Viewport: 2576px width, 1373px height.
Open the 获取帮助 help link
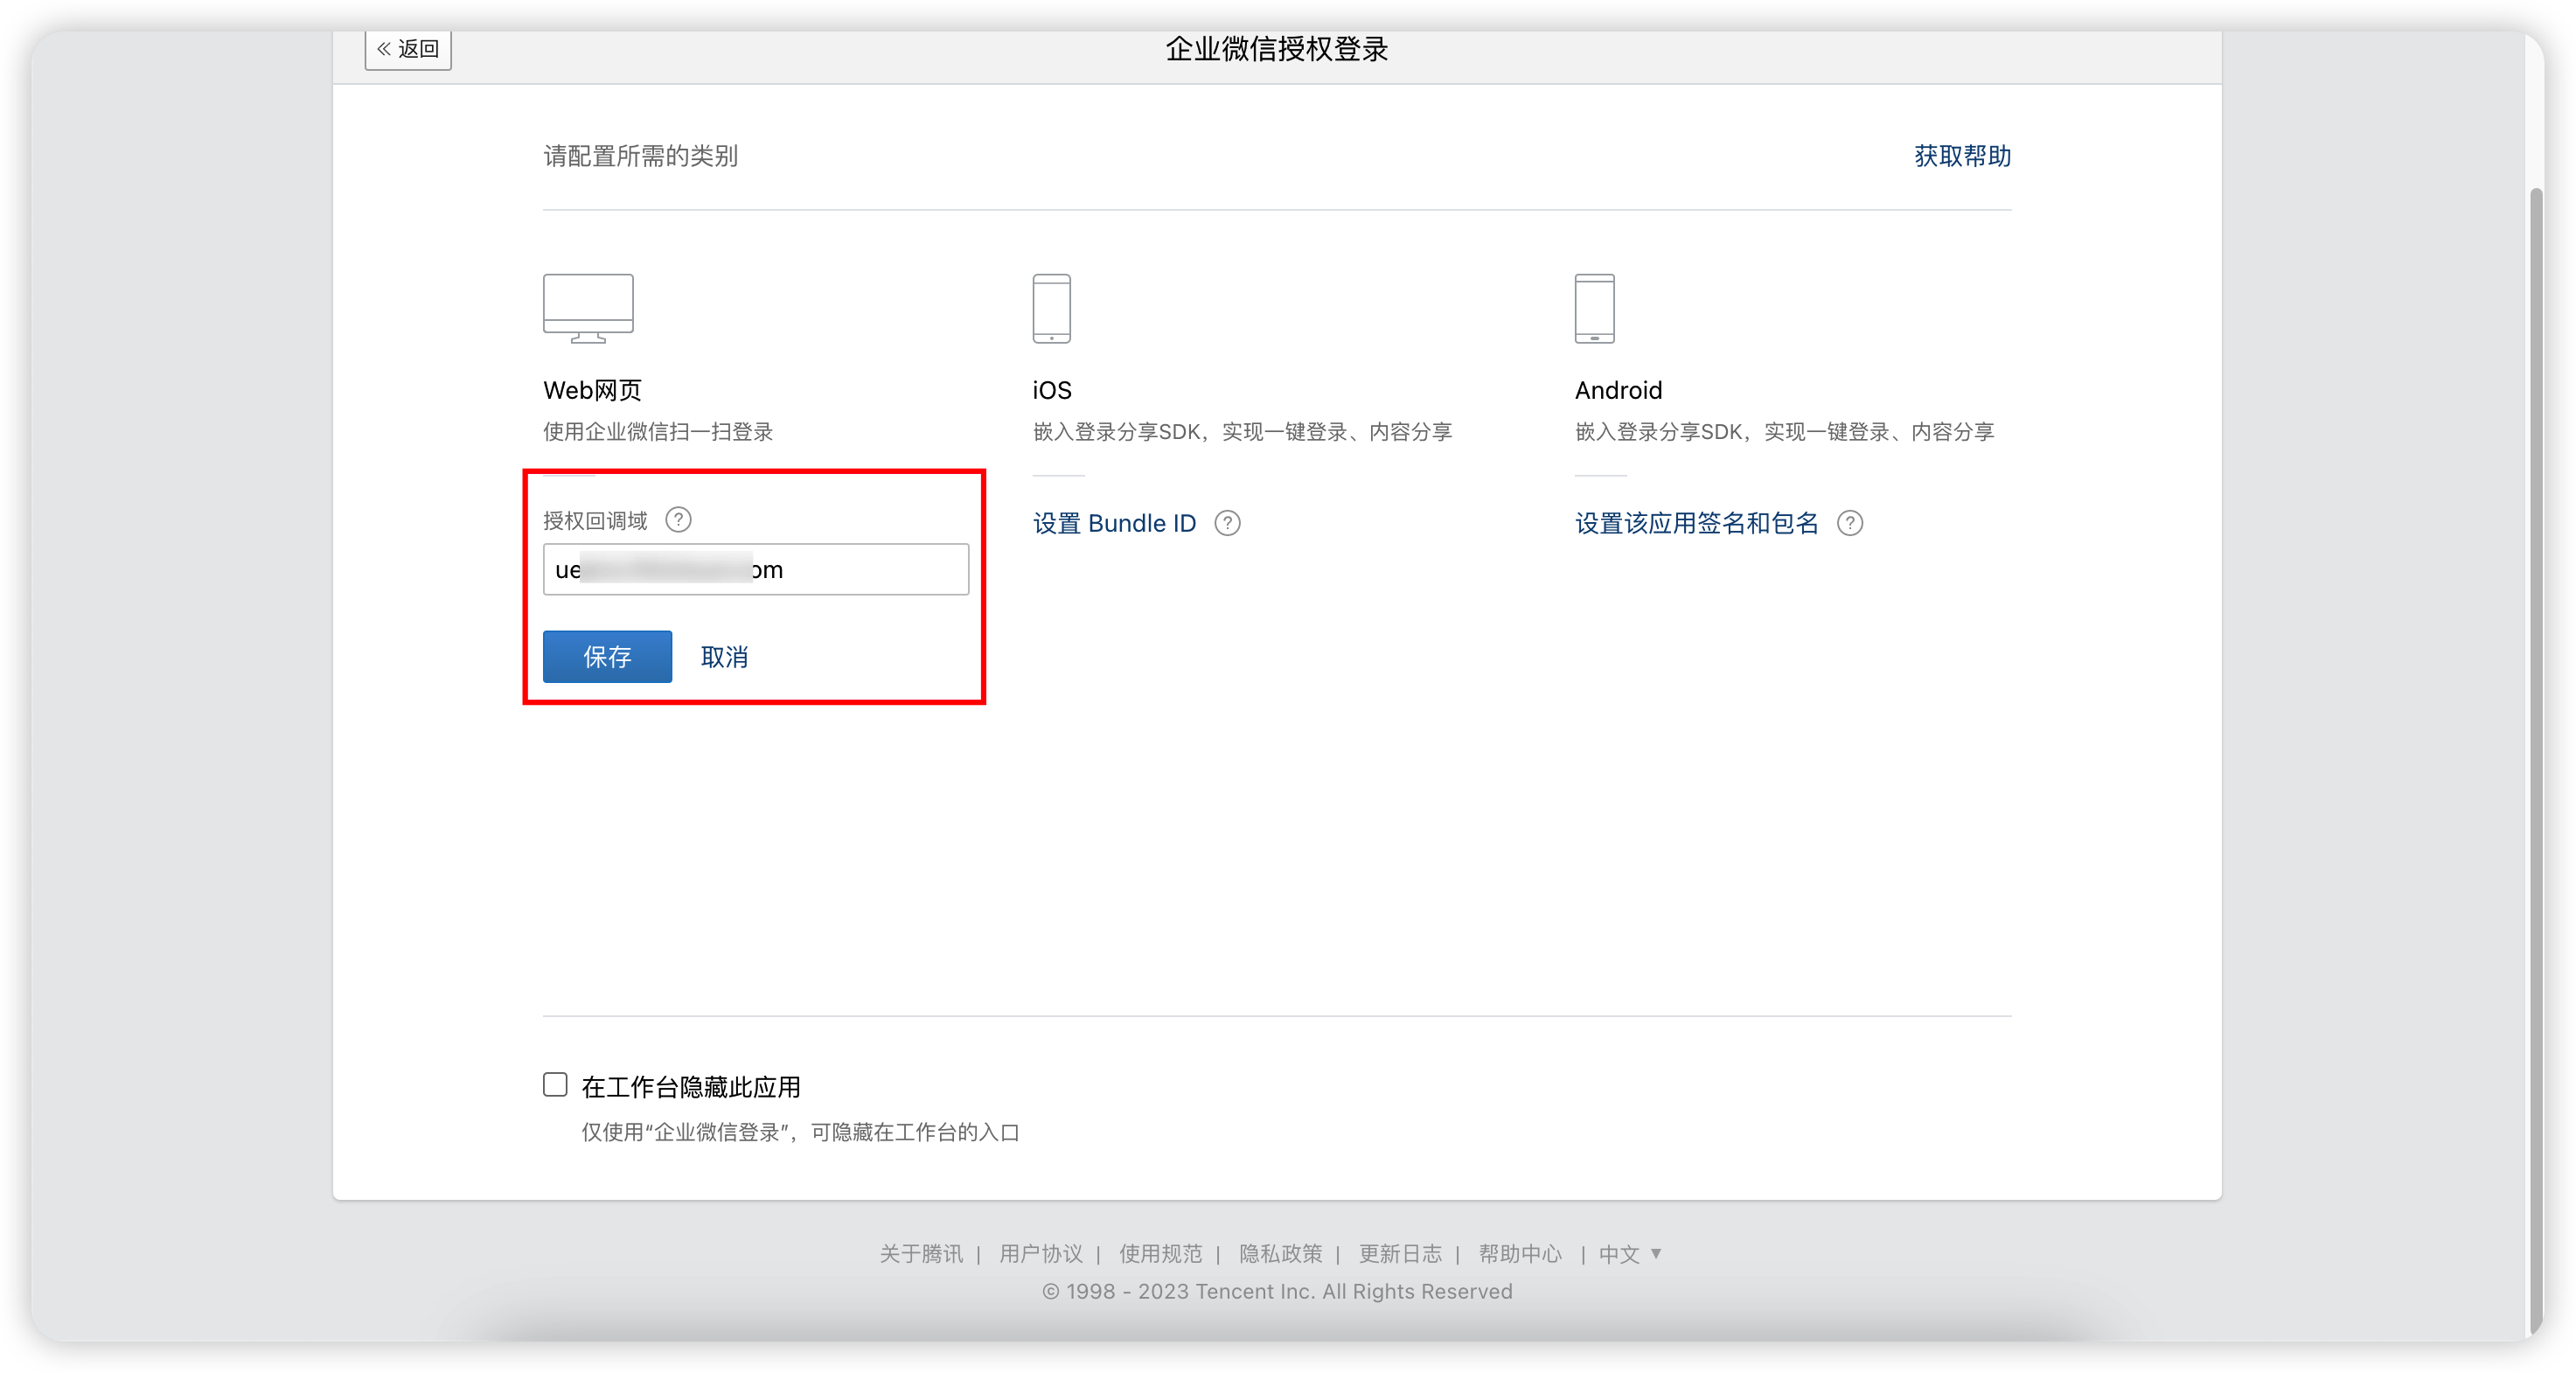[x=1962, y=156]
